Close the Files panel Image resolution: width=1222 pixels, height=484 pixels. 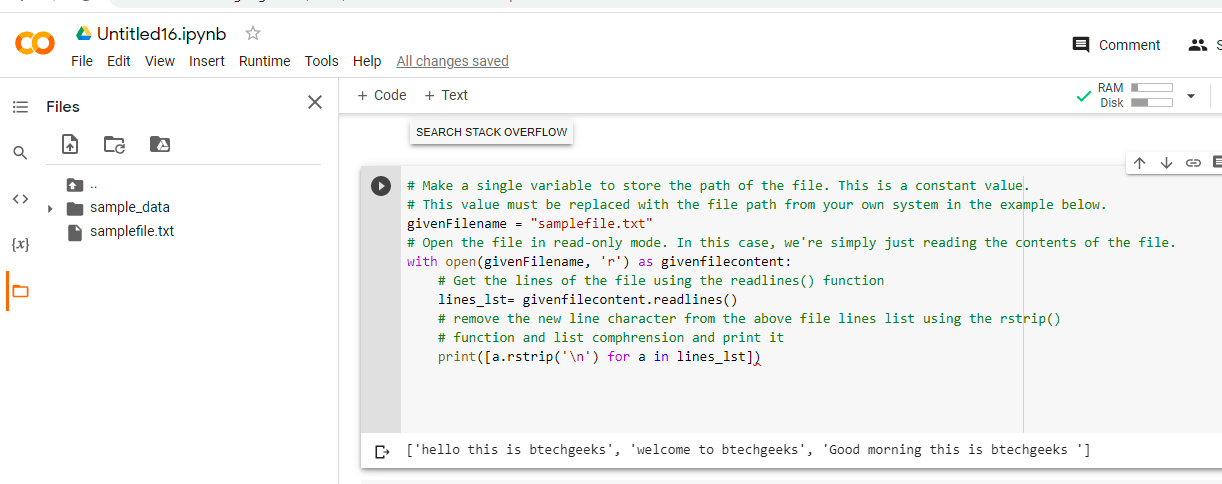(x=315, y=102)
